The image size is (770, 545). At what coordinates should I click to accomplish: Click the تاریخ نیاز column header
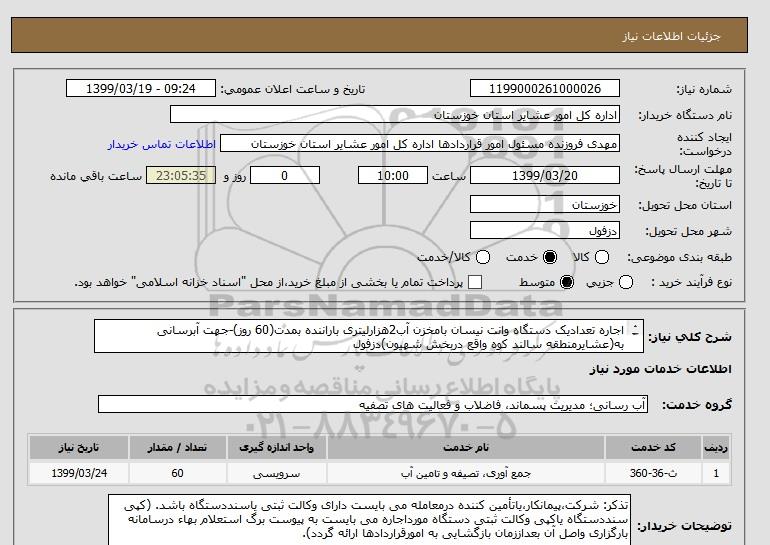click(79, 447)
